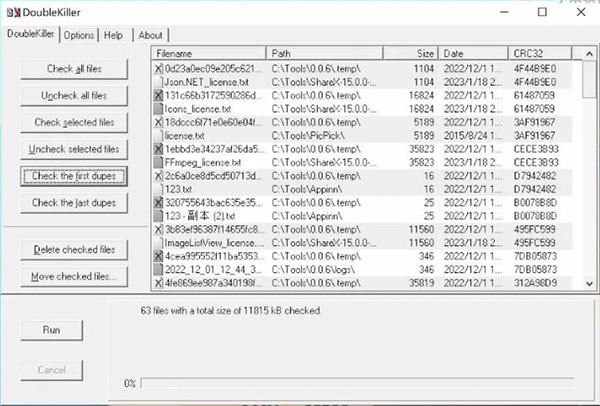600x406 pixels.
Task: Click the file list scroll up arrow
Action: [x=589, y=54]
